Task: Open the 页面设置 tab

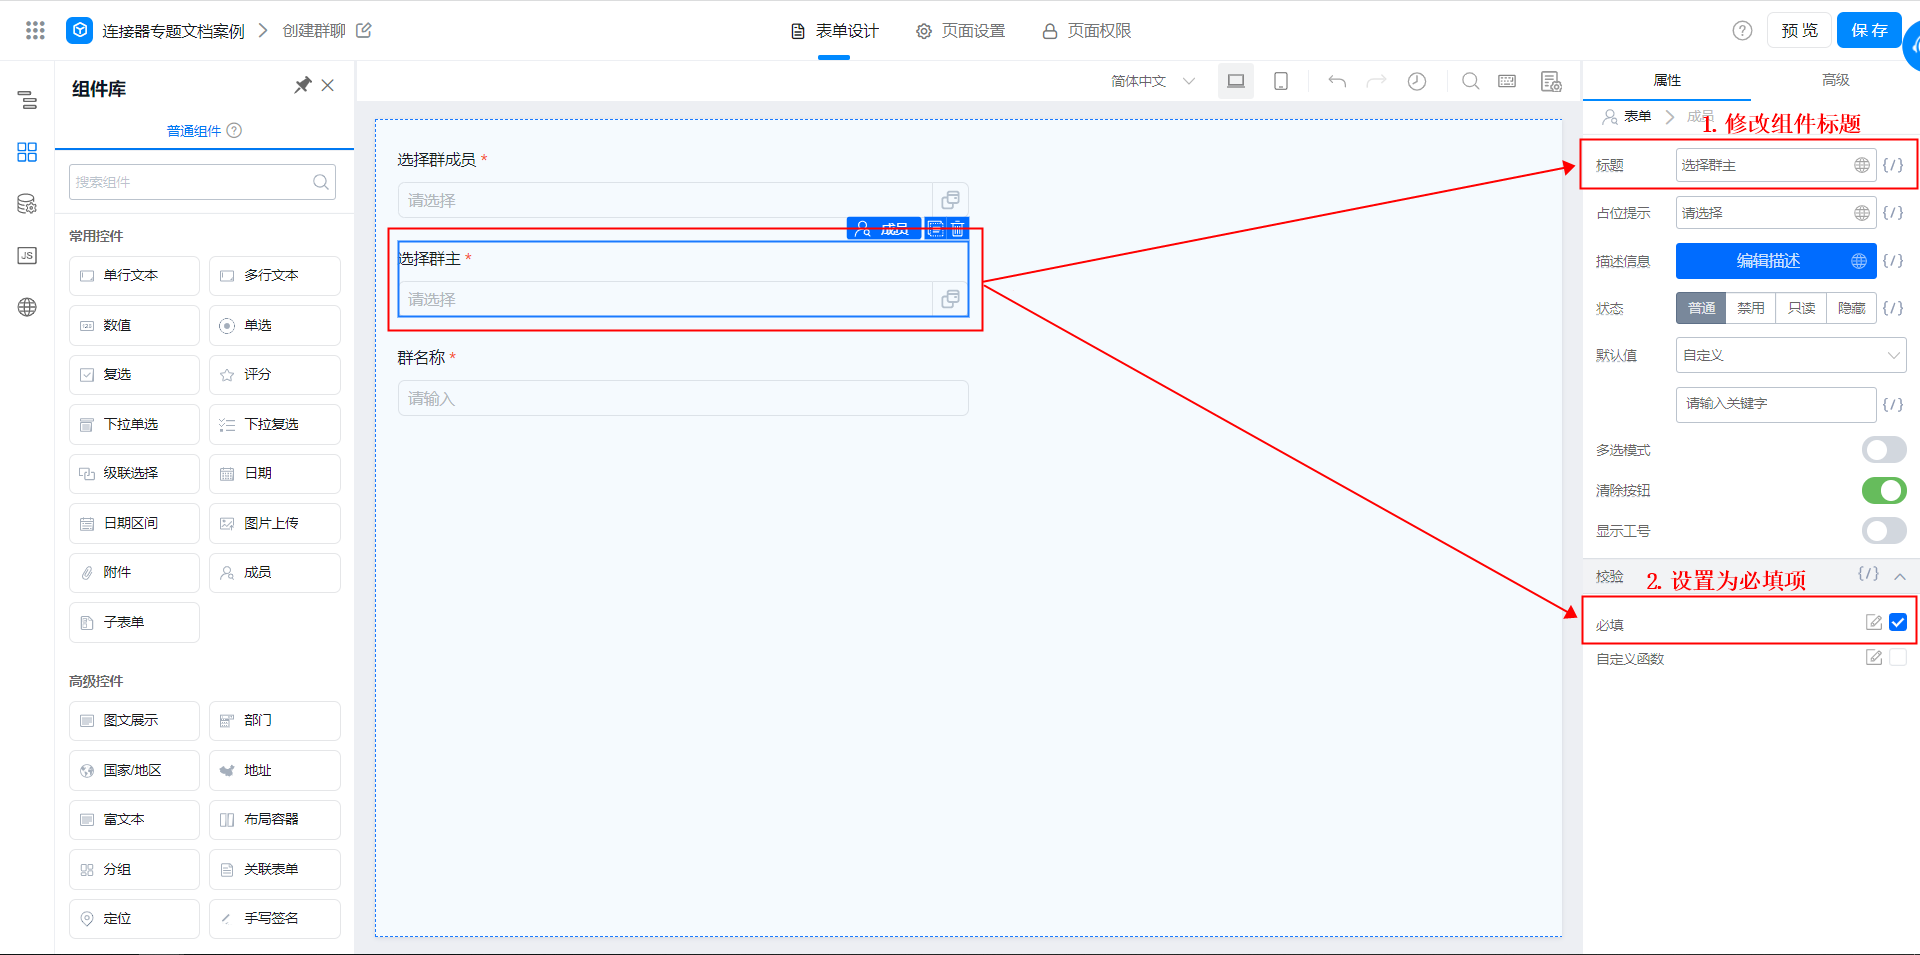Action: (x=961, y=31)
